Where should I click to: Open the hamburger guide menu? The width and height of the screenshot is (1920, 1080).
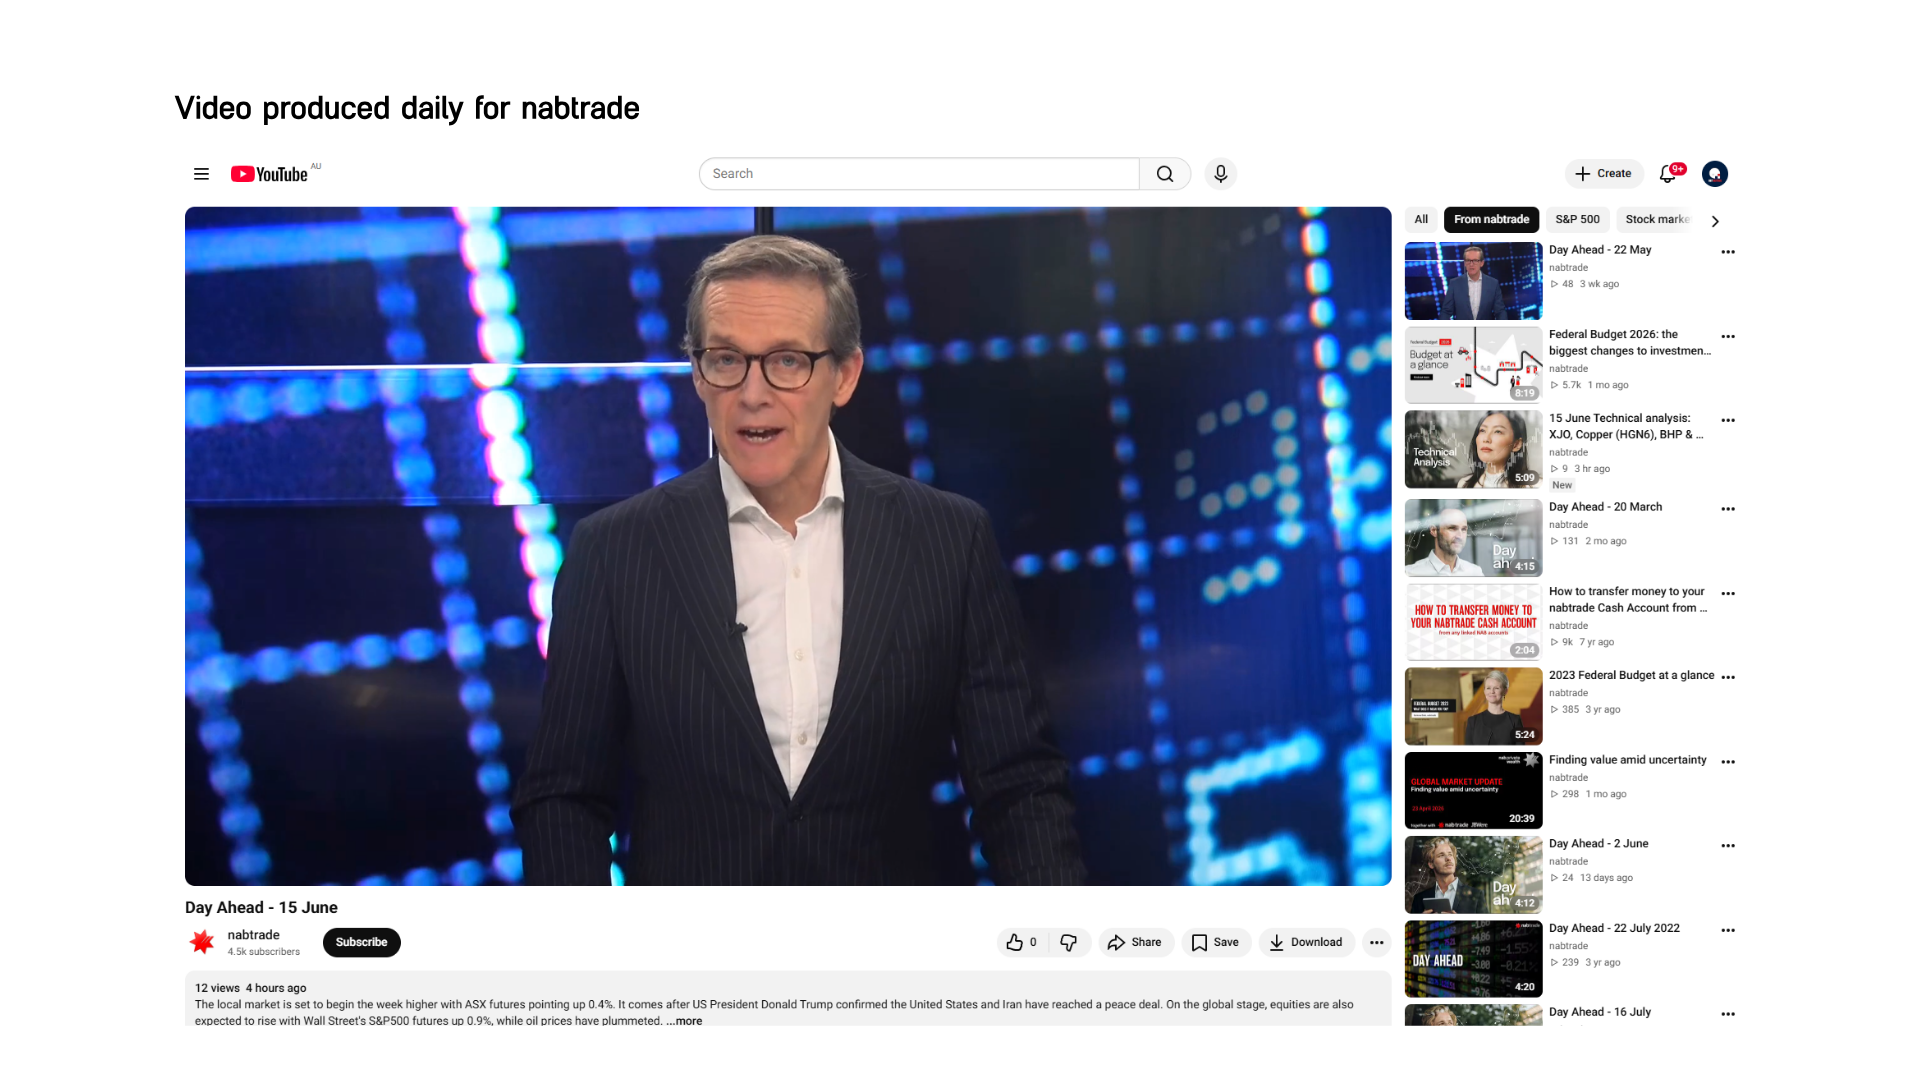pos(201,174)
